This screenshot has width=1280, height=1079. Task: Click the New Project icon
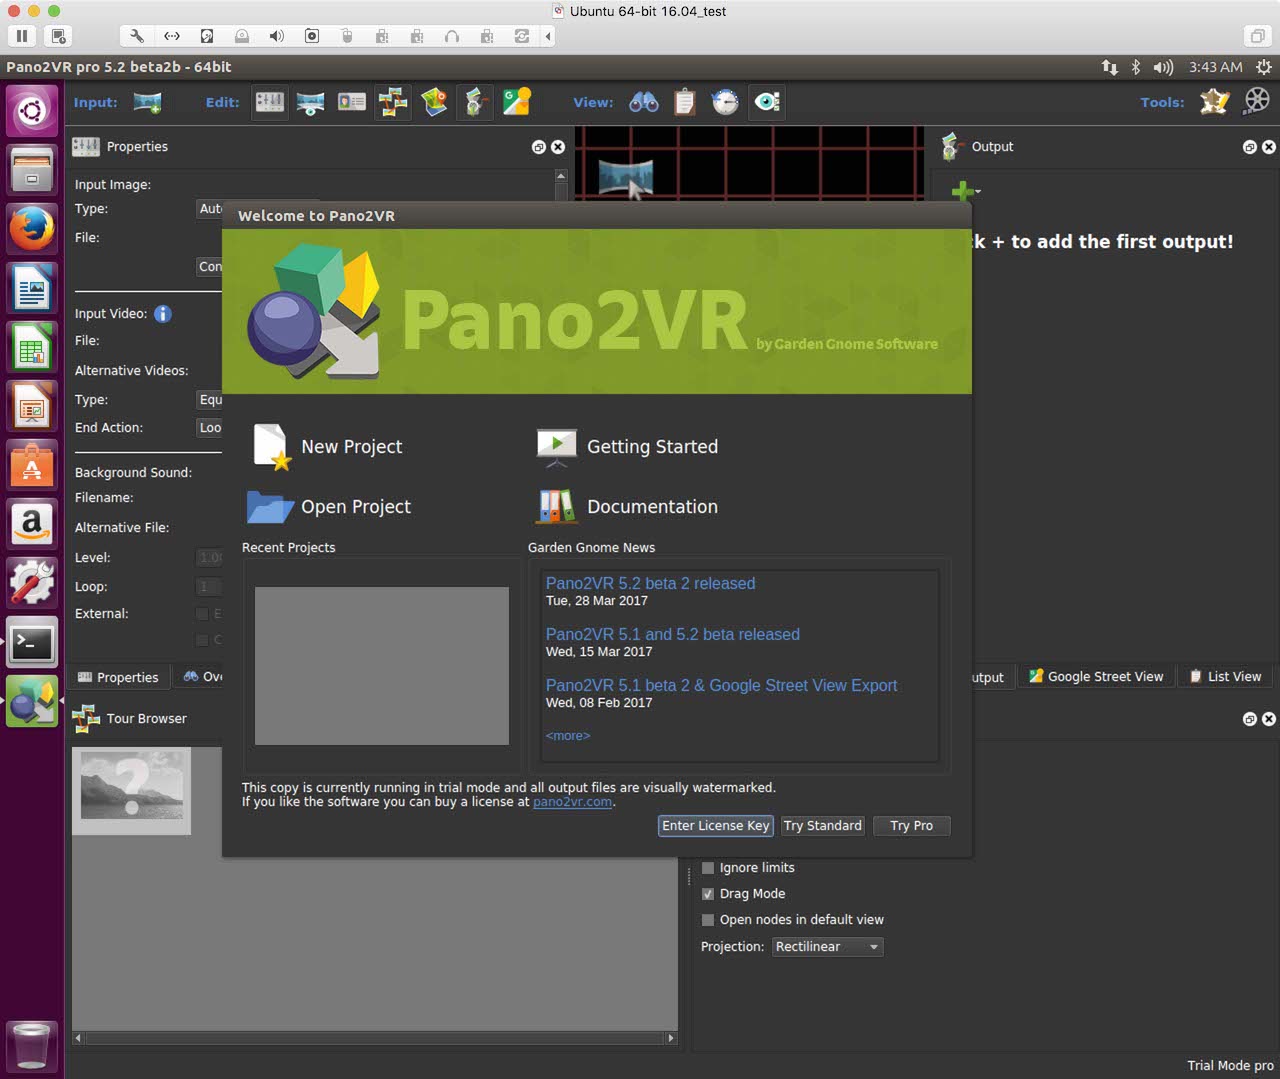coord(271,446)
